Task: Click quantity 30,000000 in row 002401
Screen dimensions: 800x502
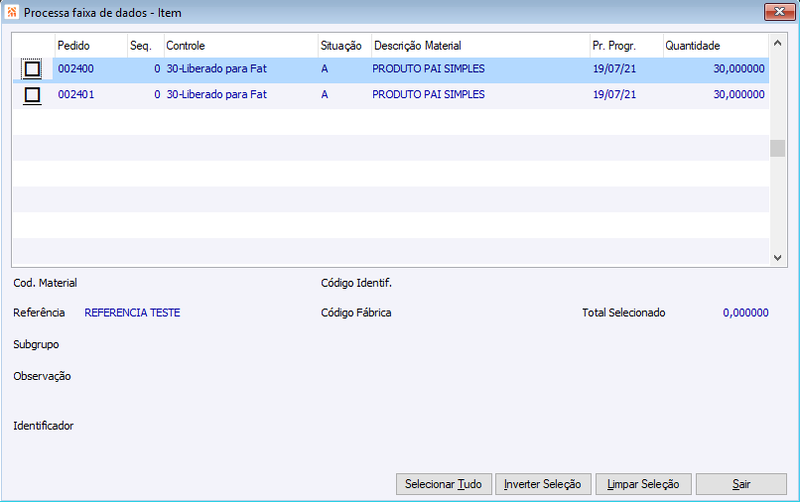Action: click(x=739, y=95)
